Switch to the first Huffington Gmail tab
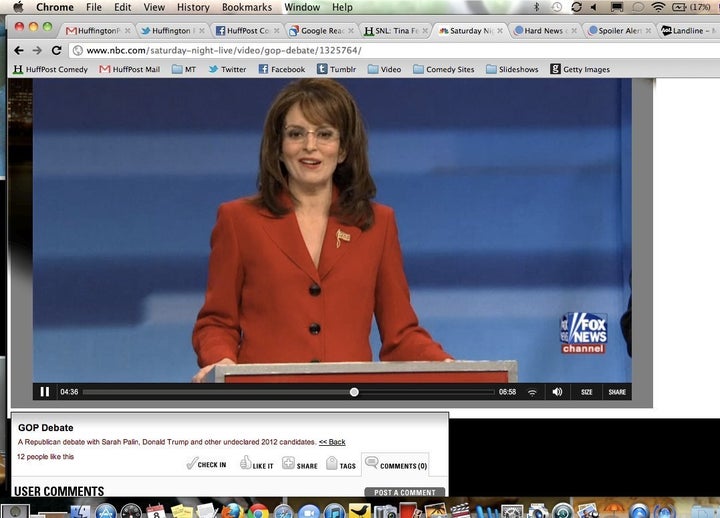 97,31
